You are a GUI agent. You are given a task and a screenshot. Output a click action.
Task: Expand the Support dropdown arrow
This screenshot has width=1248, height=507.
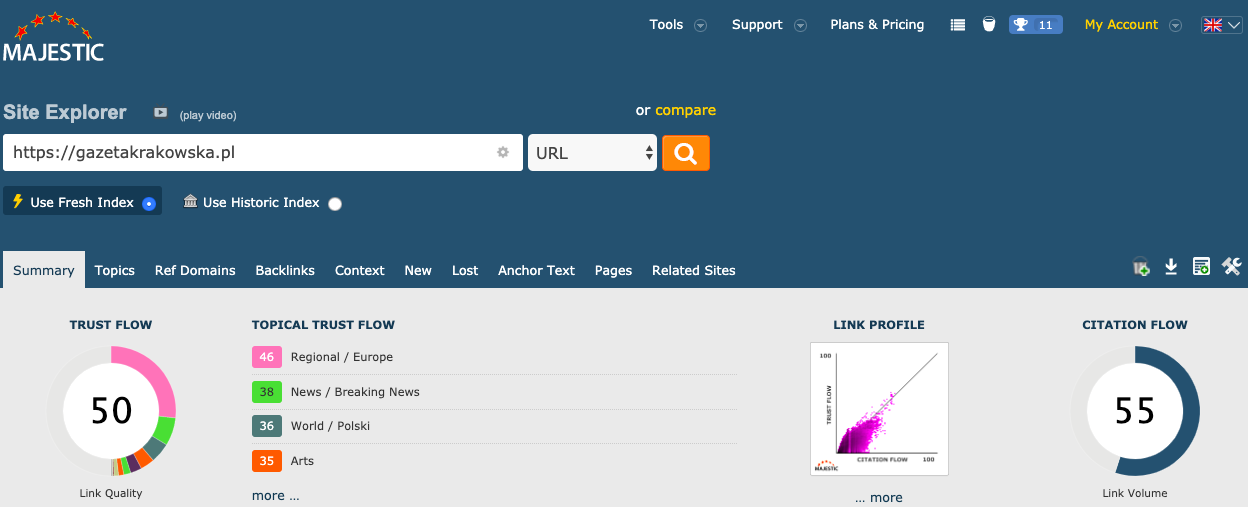click(x=800, y=26)
